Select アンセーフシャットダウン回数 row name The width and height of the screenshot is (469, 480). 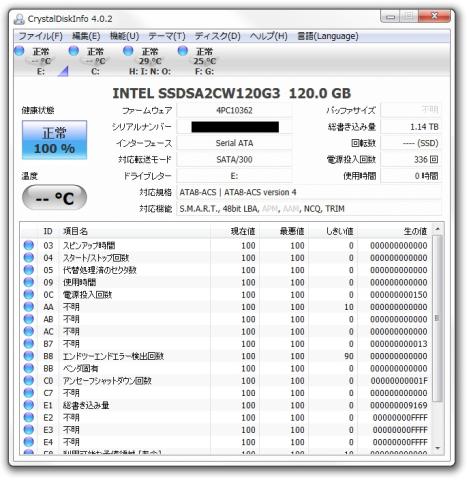pos(107,381)
